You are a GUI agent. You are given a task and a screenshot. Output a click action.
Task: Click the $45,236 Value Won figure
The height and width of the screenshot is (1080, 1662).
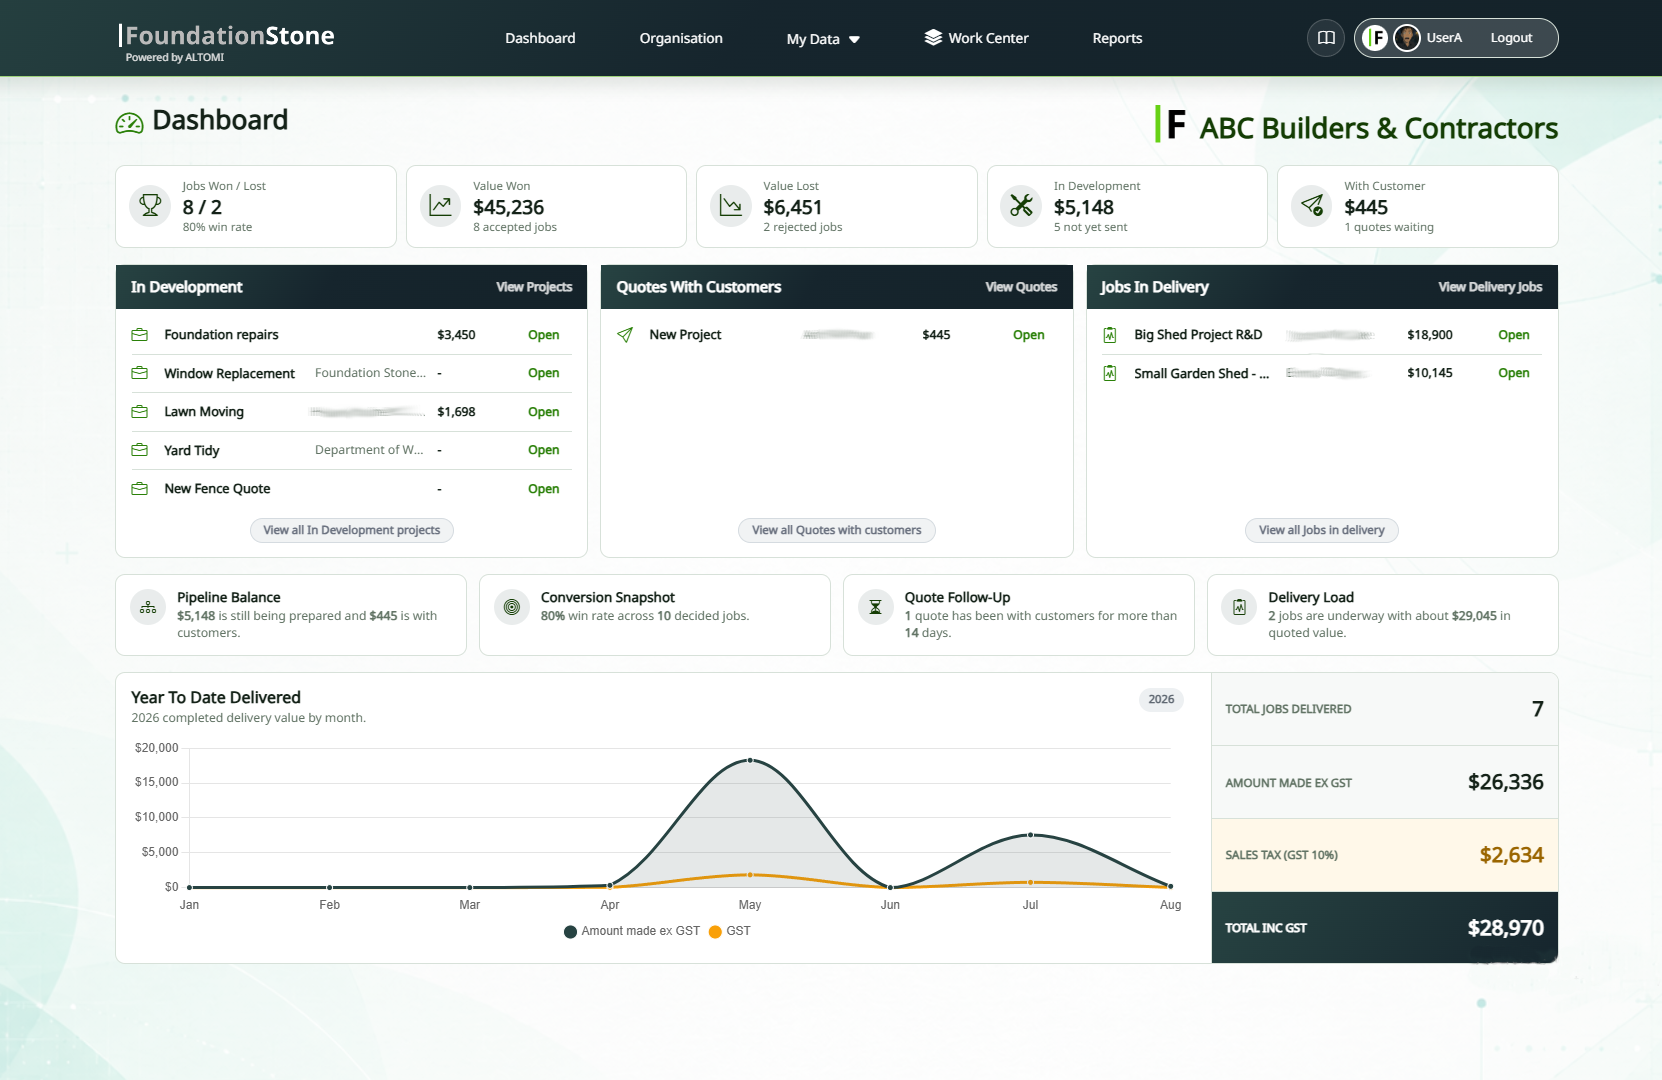point(509,207)
